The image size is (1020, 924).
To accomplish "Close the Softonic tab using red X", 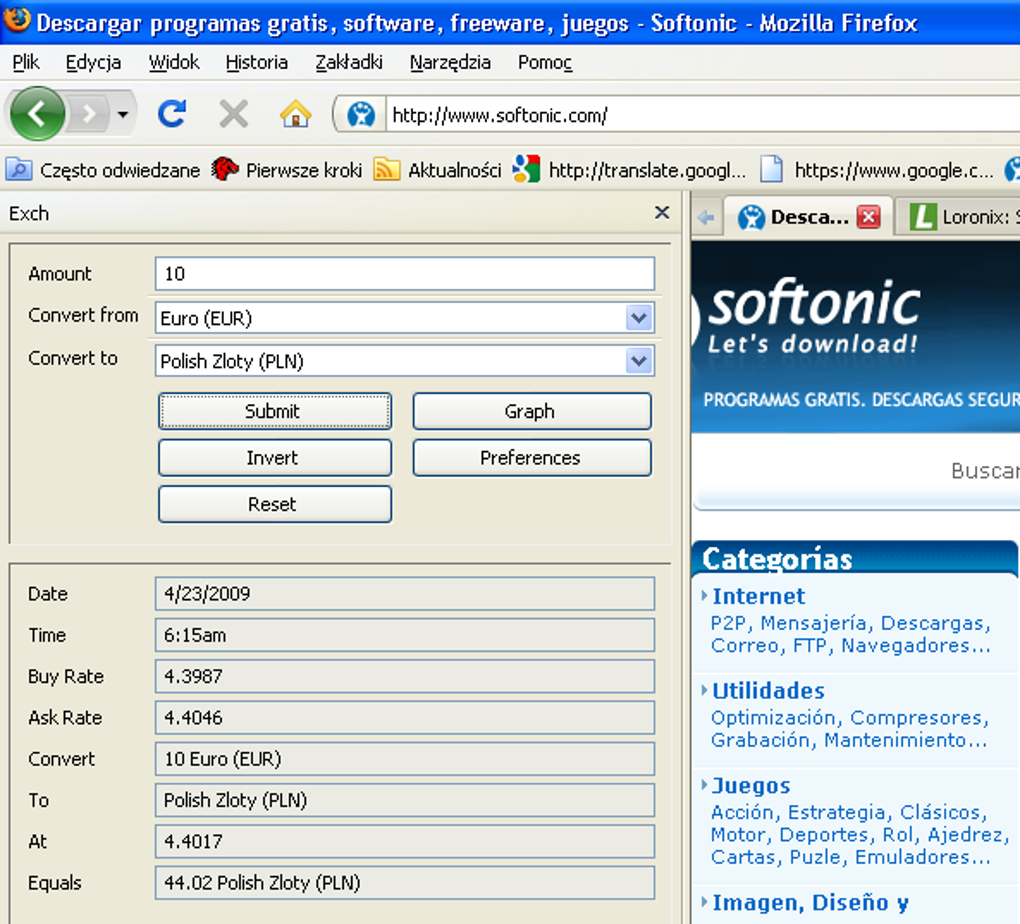I will (868, 217).
